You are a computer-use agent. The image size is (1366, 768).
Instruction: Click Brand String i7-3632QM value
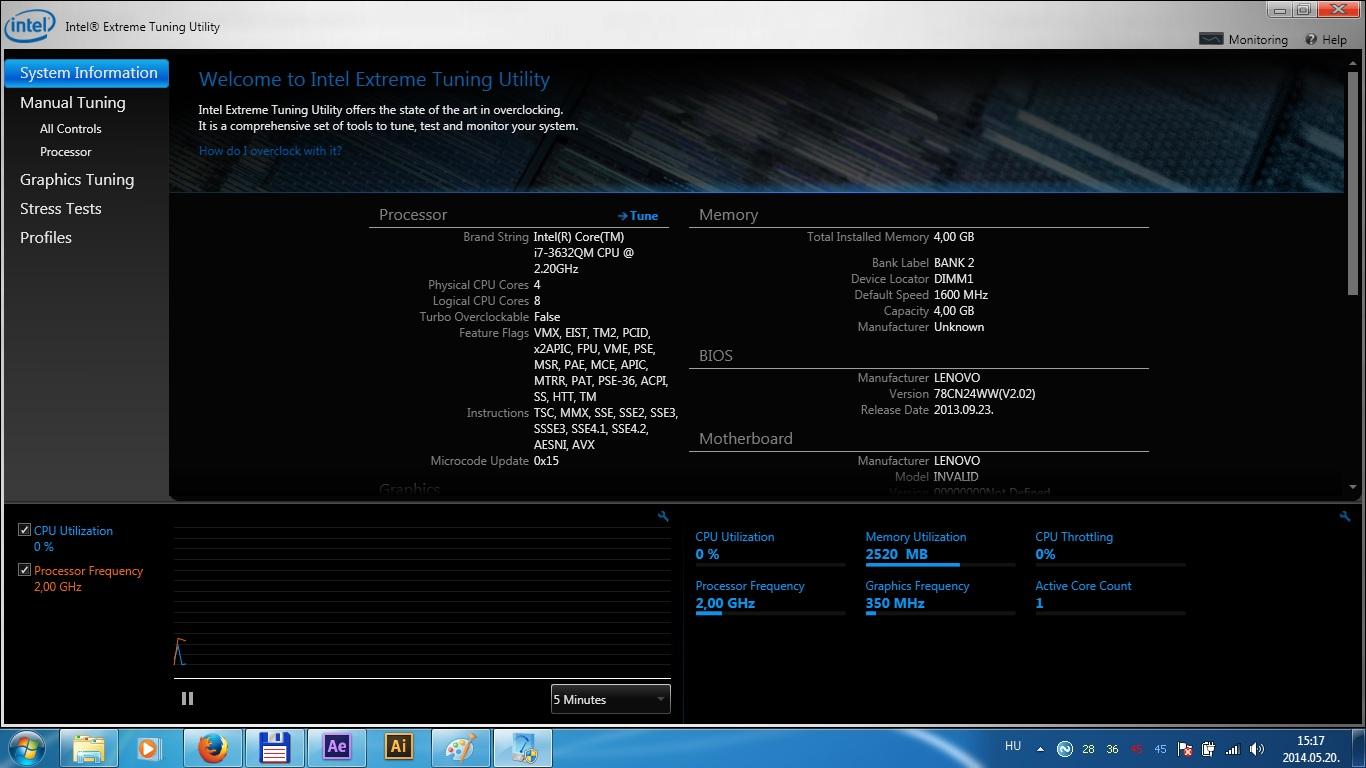(x=584, y=253)
